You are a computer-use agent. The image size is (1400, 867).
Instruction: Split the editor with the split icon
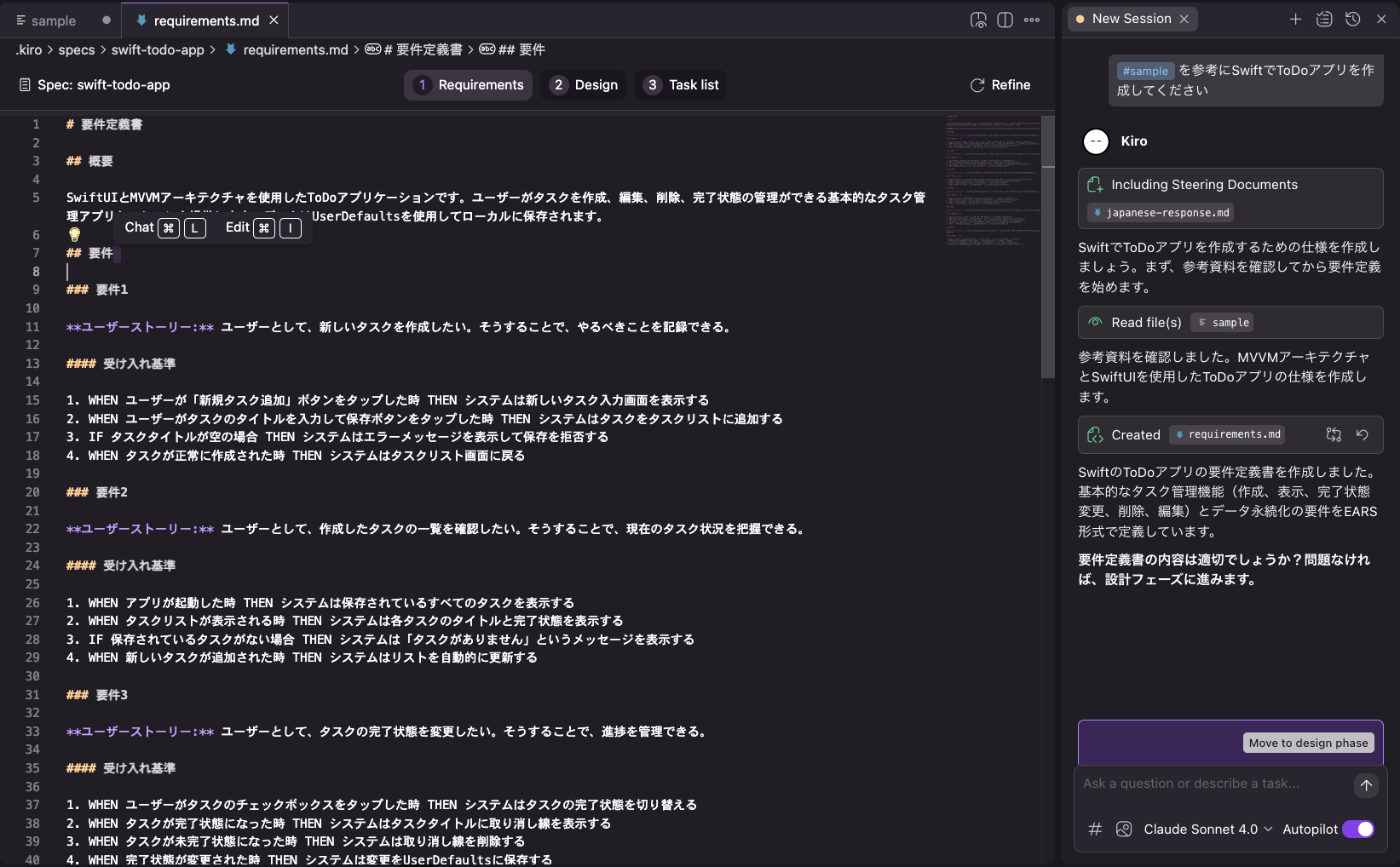point(1005,20)
